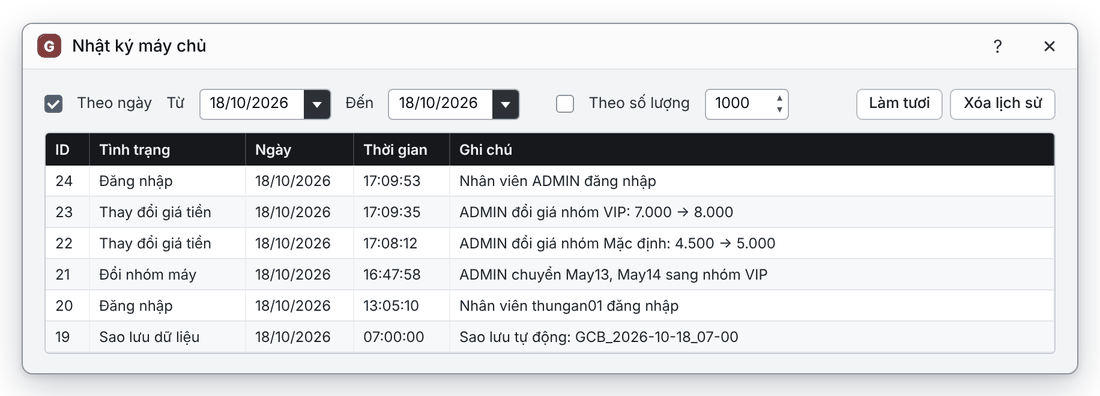
Task: Click the time cell 13:05:10
Action: tap(401, 306)
